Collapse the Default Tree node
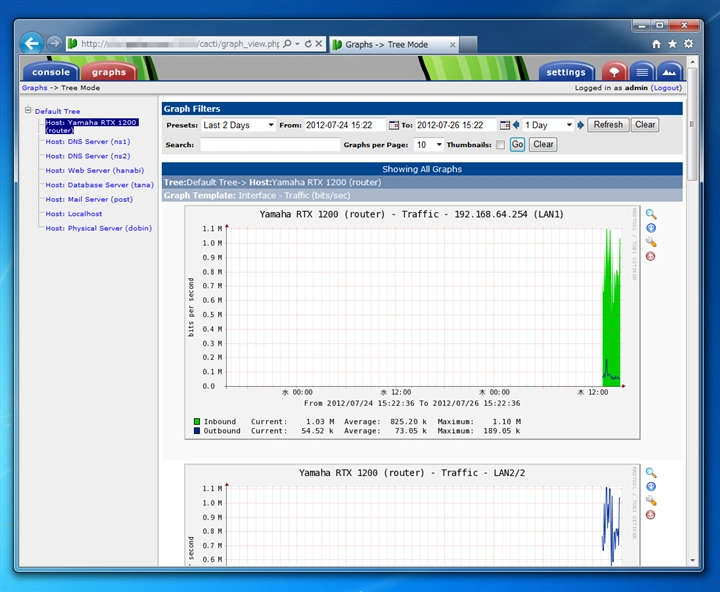 click(28, 110)
